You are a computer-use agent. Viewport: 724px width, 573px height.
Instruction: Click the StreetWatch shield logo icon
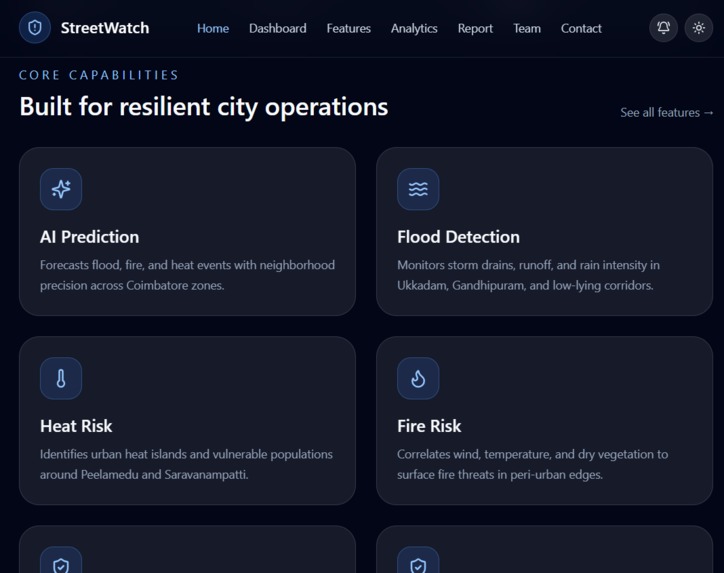pyautogui.click(x=35, y=28)
